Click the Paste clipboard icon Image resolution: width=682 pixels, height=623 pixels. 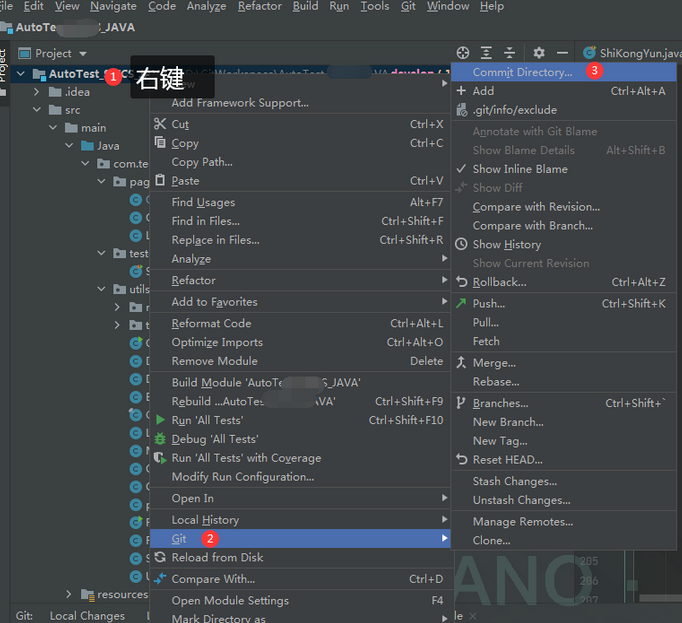(x=160, y=180)
